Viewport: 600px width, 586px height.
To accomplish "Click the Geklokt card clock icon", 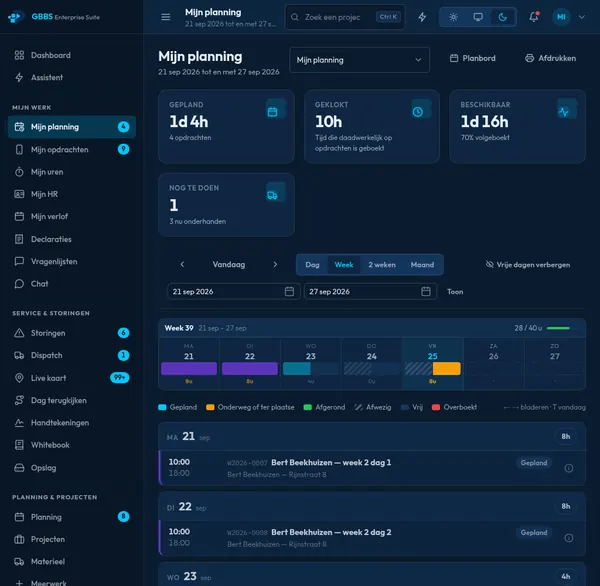I will tap(418, 112).
